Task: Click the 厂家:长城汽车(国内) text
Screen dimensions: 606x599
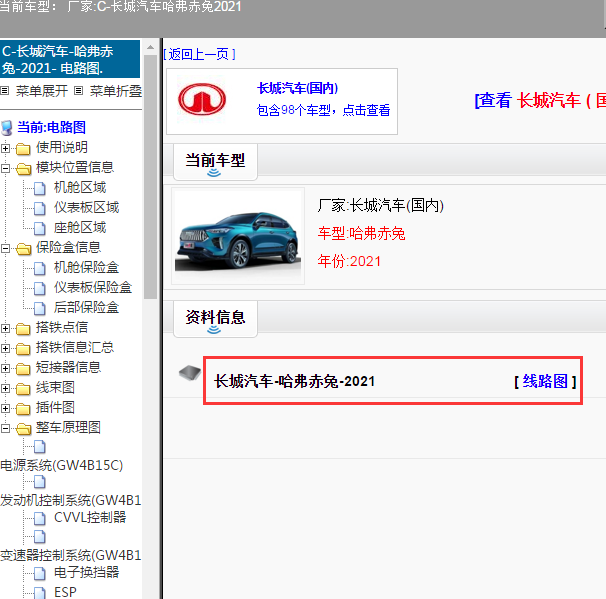Action: (x=381, y=205)
